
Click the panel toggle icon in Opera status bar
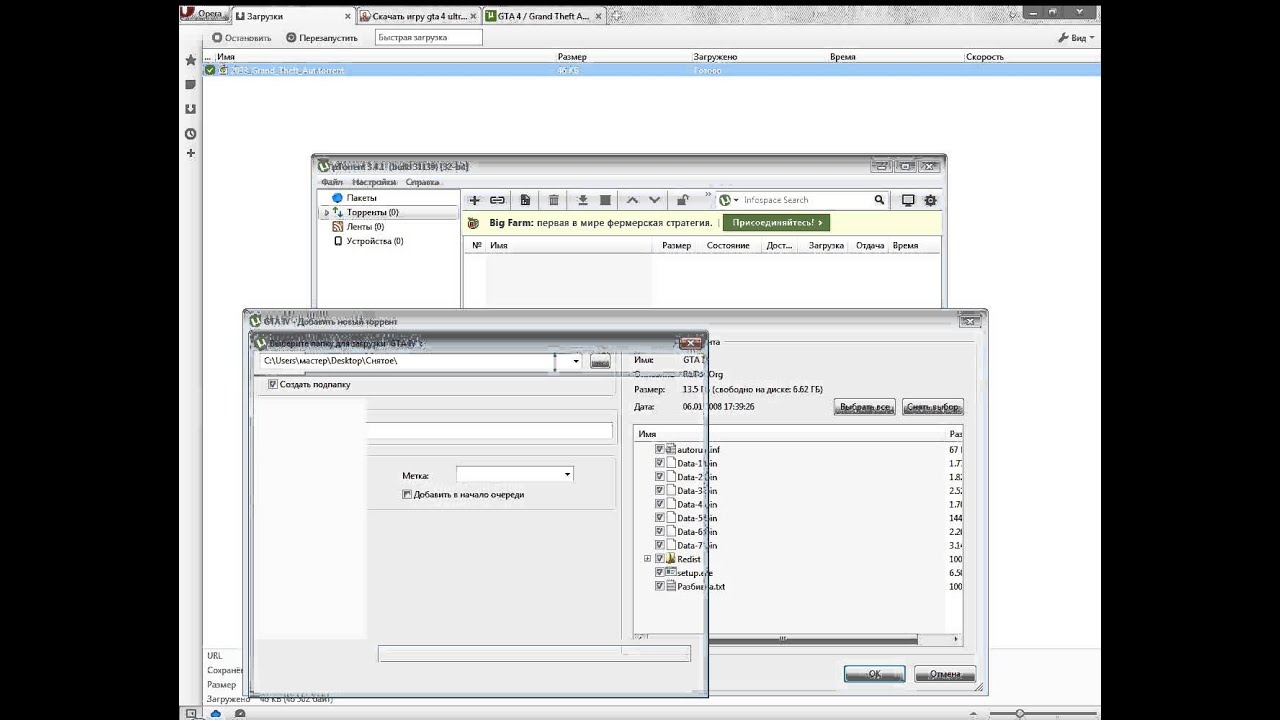pyautogui.click(x=190, y=713)
